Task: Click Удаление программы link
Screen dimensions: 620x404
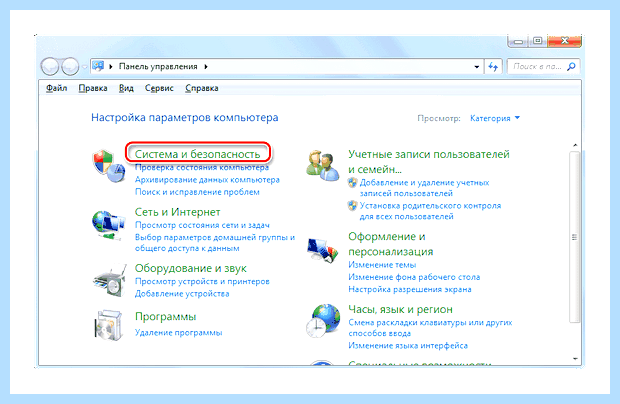Action: 179,333
